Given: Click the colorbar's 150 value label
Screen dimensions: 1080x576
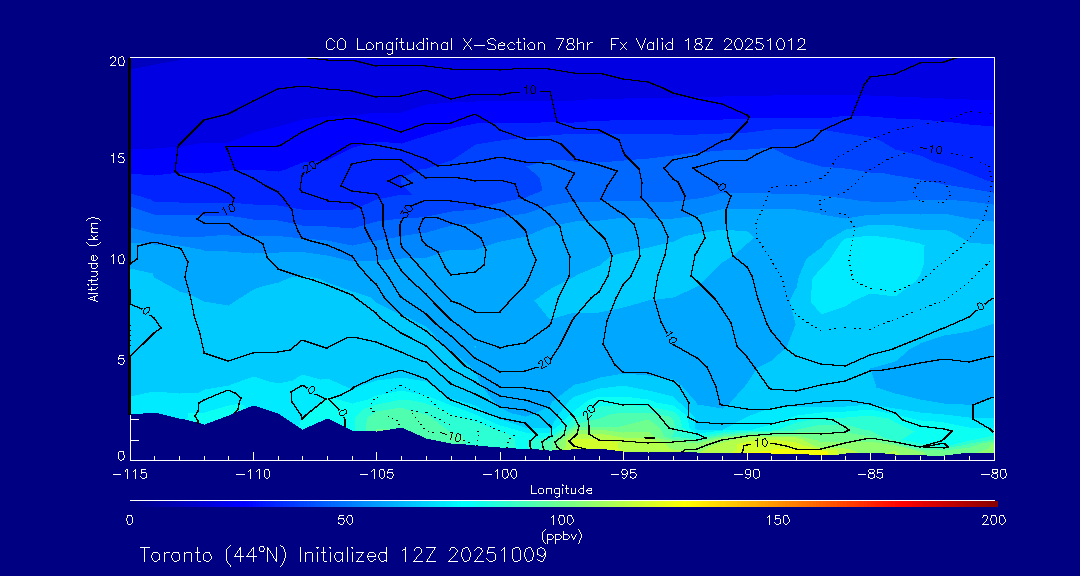Looking at the screenshot, I should 778,520.
